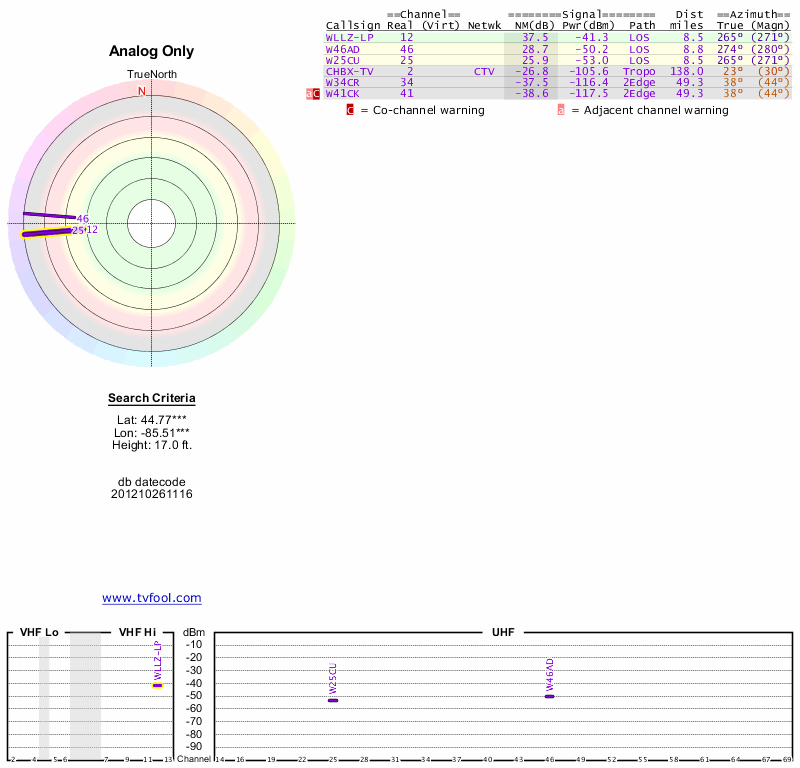800x768 pixels.
Task: Click the 8.8 miles distance for W46AD
Action: tap(693, 49)
